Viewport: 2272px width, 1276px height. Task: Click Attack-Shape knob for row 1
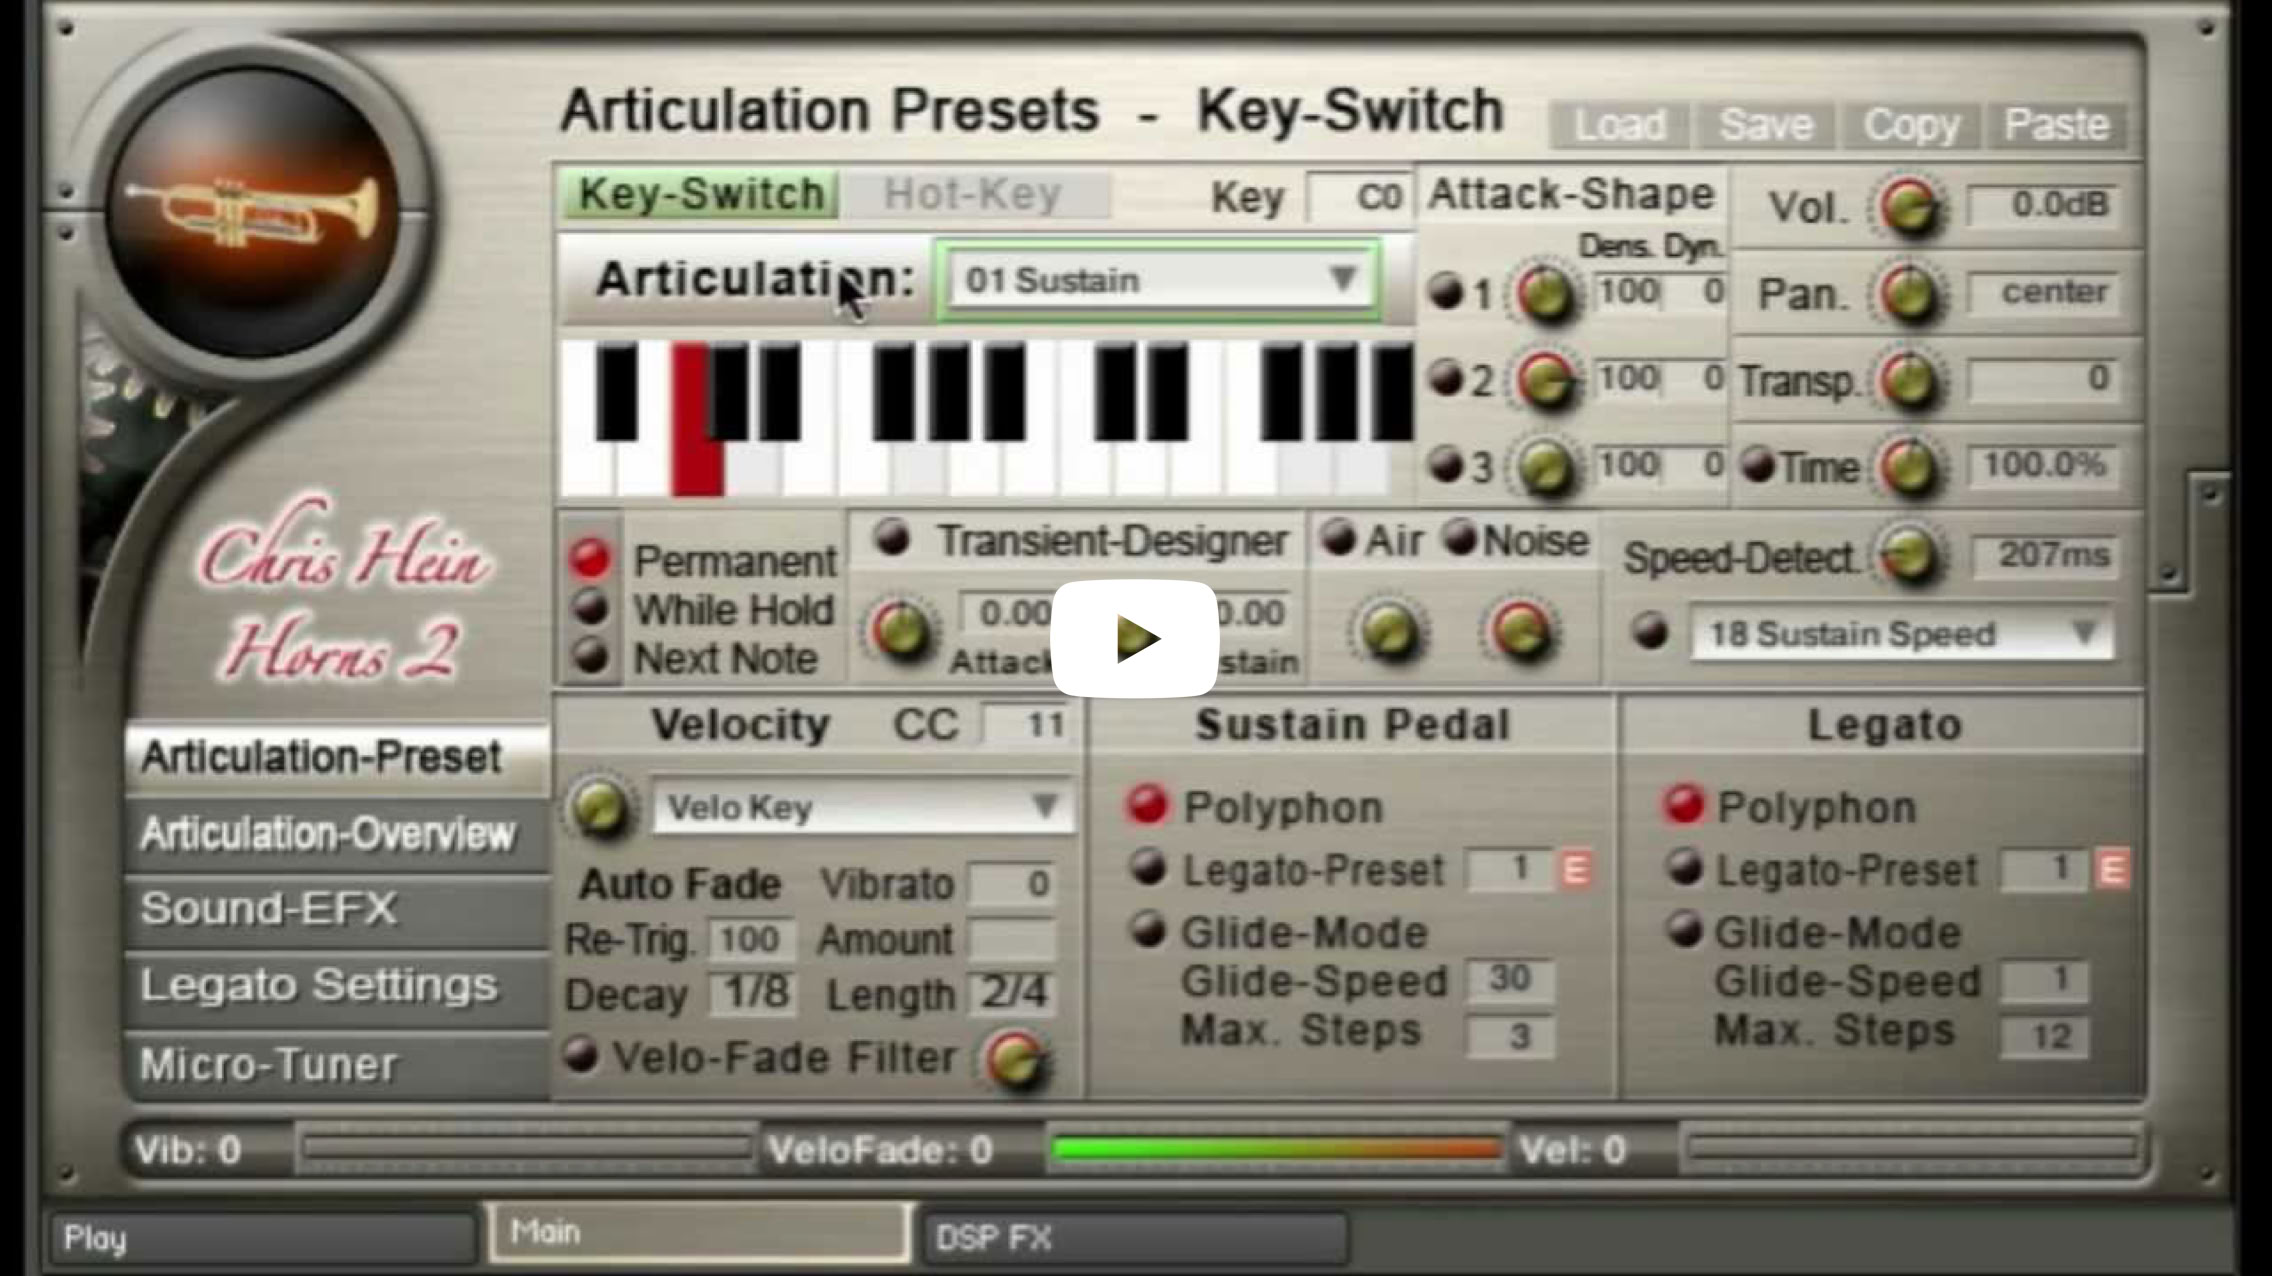click(x=1546, y=294)
